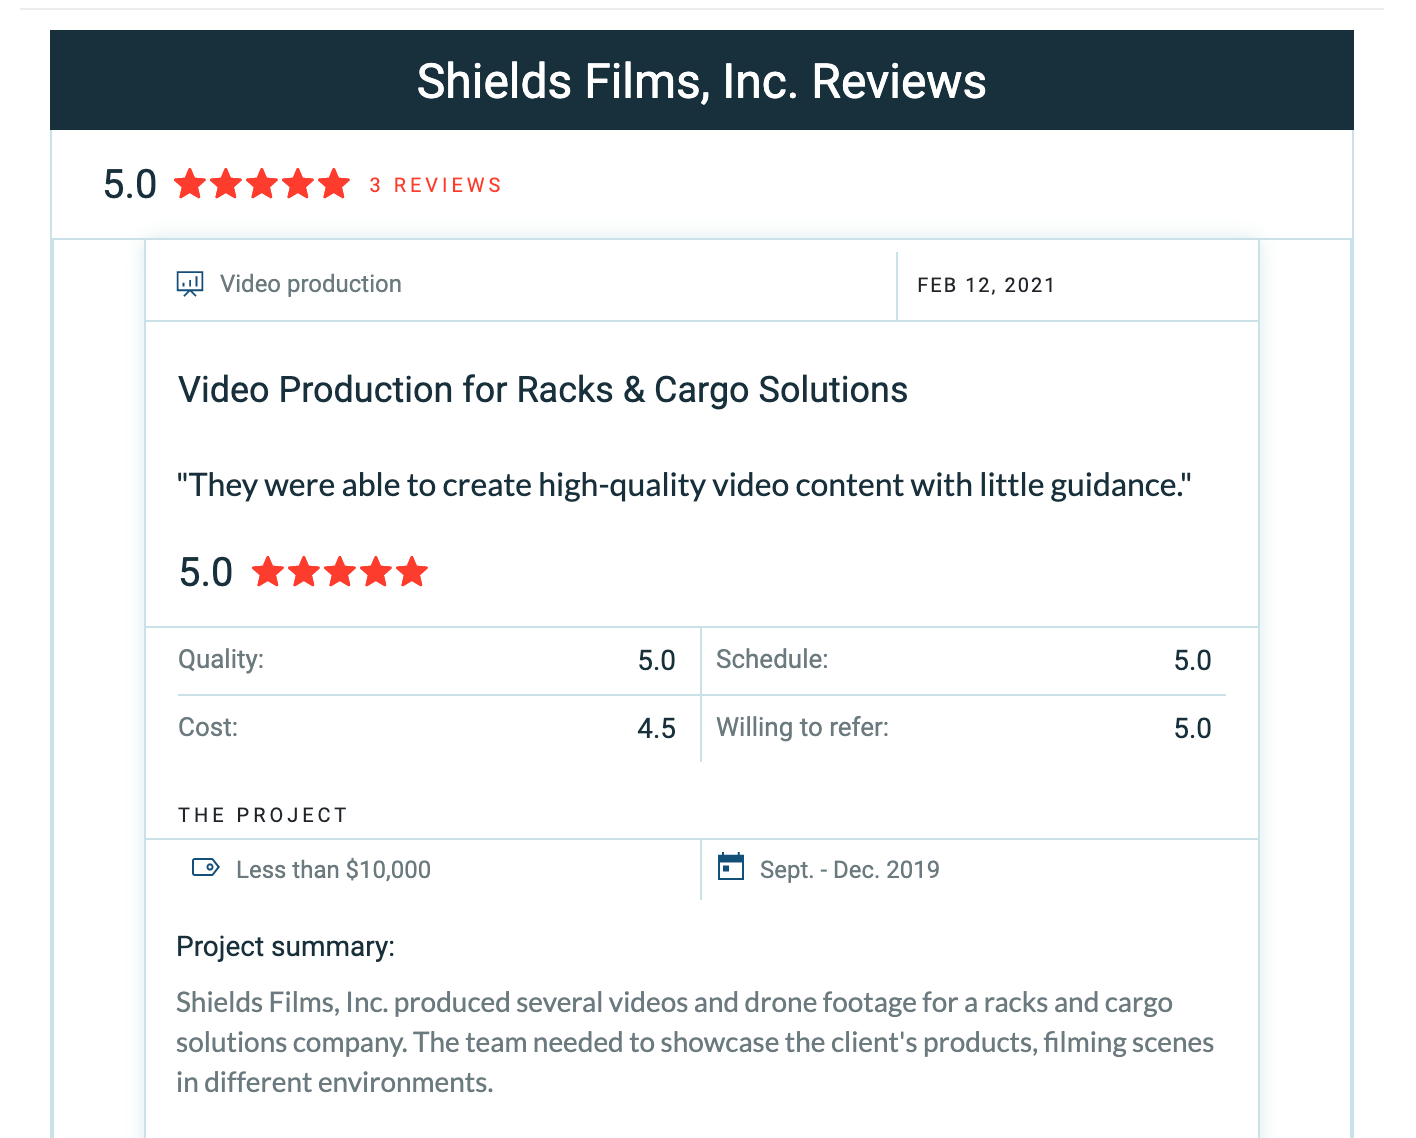Click the Video Production for Racks & Cargo Solutions title
Viewport: 1416px width, 1138px height.
pos(542,390)
